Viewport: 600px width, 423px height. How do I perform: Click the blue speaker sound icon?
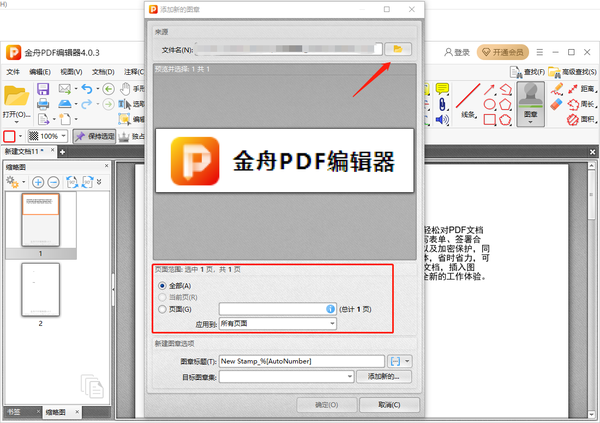coord(442,119)
